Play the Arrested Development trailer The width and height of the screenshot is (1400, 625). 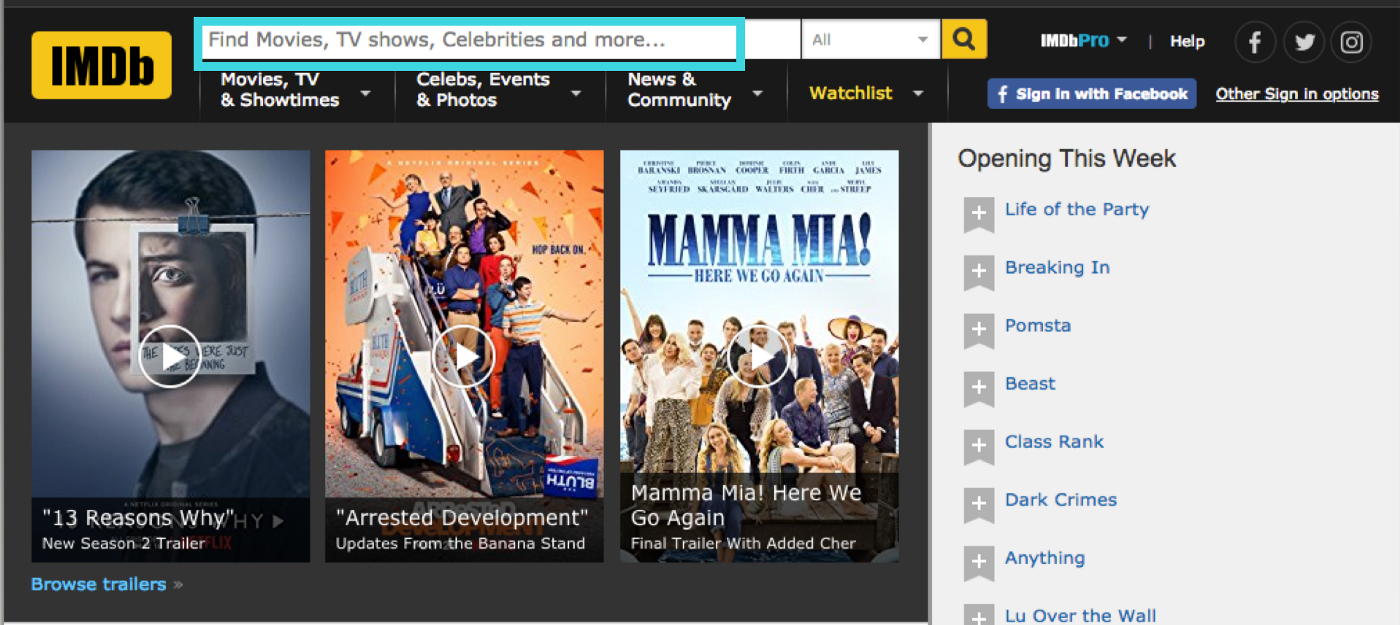[x=464, y=356]
